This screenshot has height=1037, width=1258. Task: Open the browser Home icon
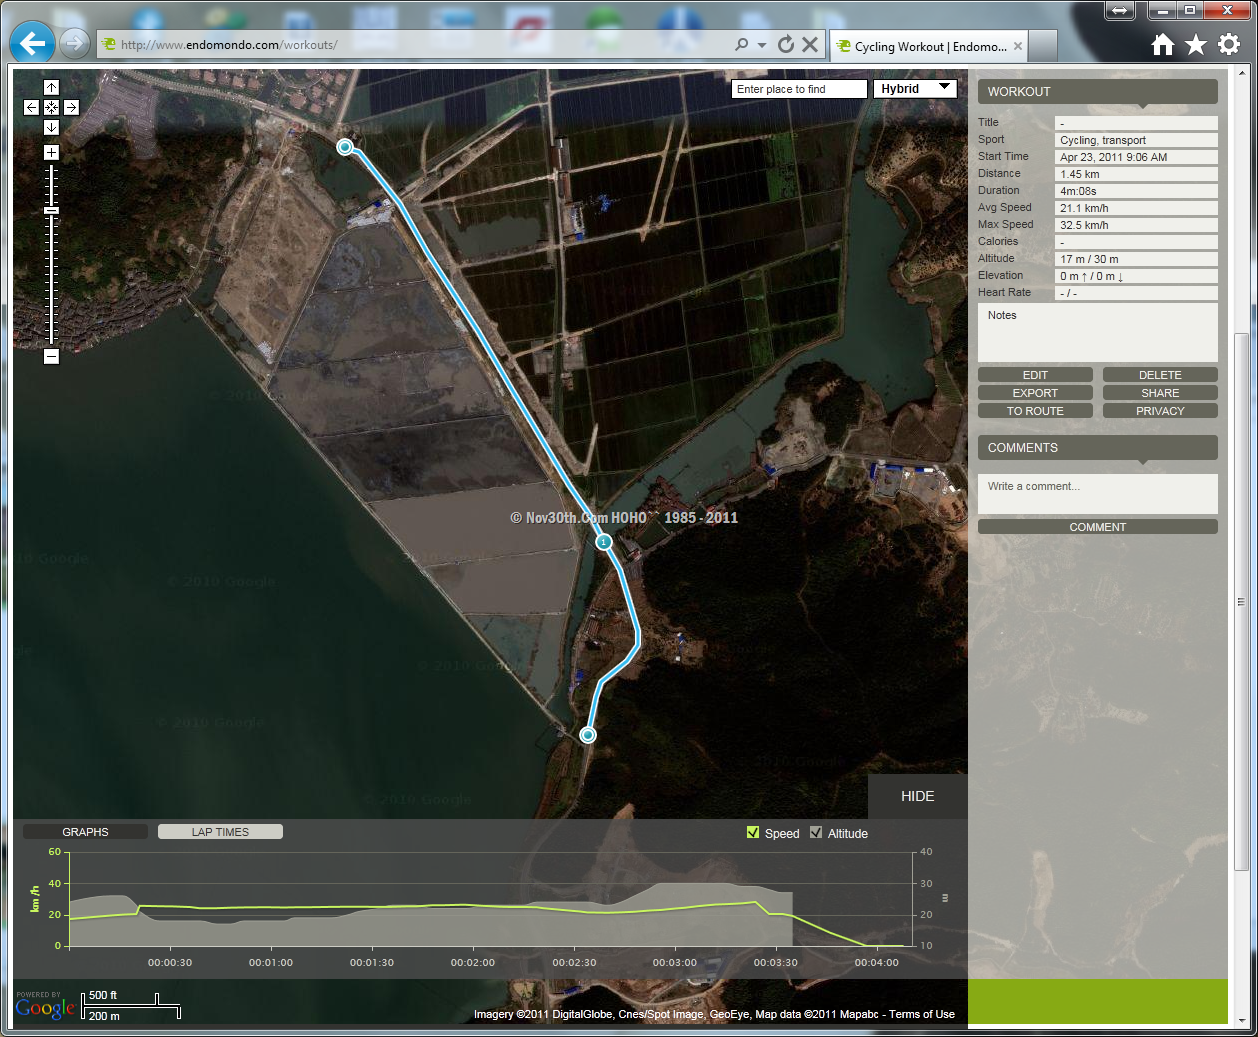(1162, 44)
